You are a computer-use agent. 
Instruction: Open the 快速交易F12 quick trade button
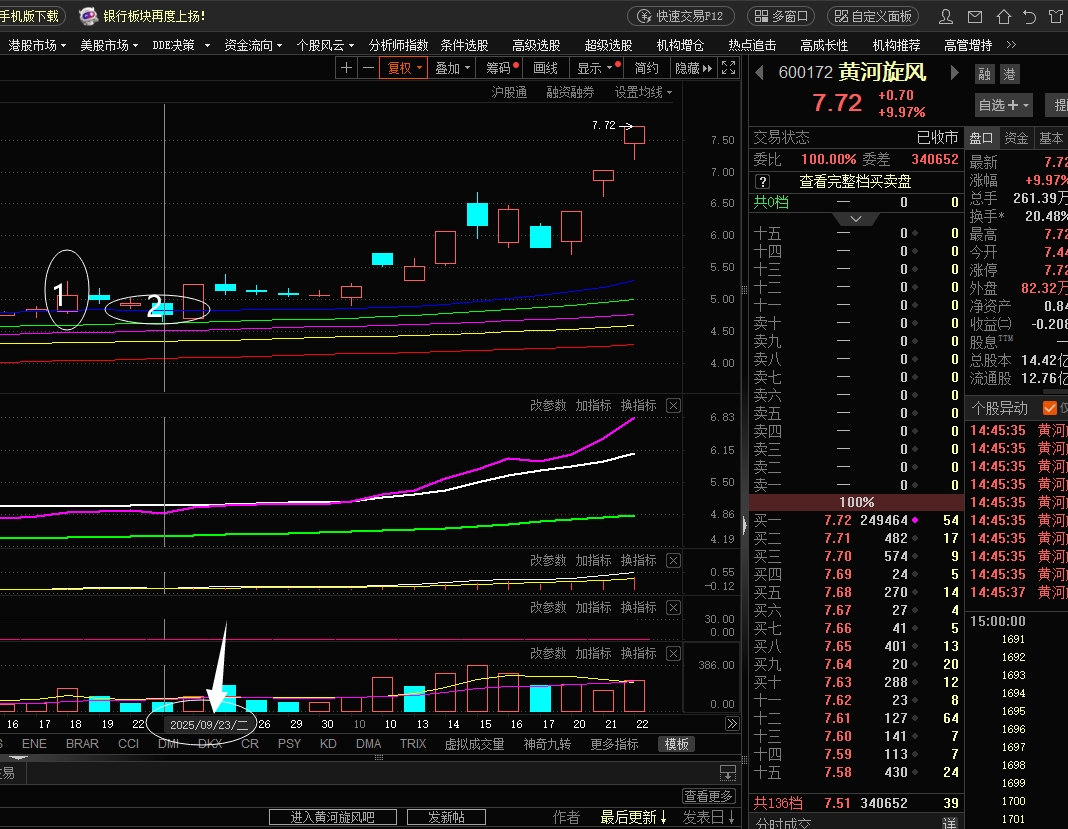coord(680,16)
